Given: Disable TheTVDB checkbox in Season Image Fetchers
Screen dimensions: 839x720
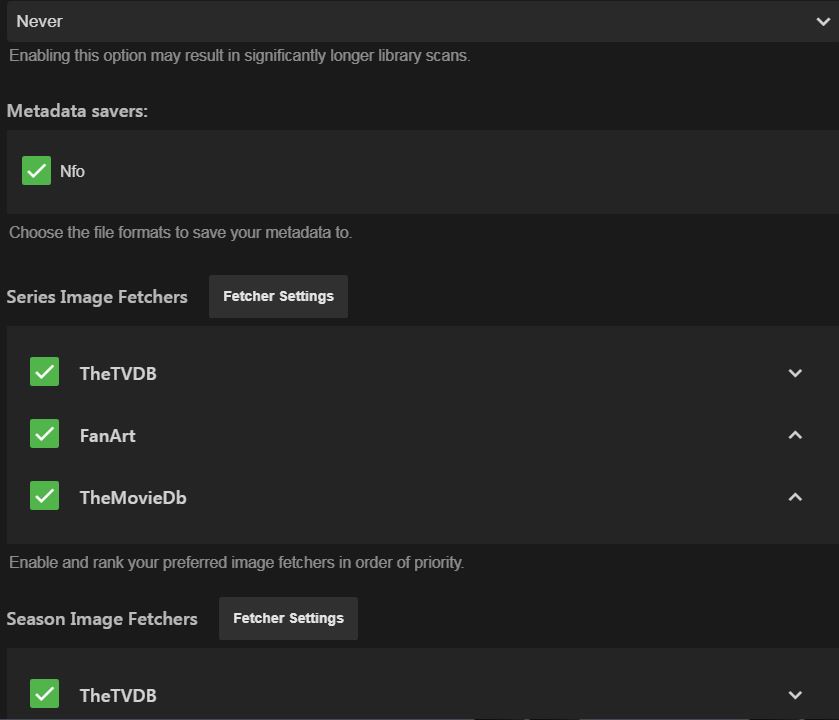Looking at the screenshot, I should pyautogui.click(x=45, y=694).
